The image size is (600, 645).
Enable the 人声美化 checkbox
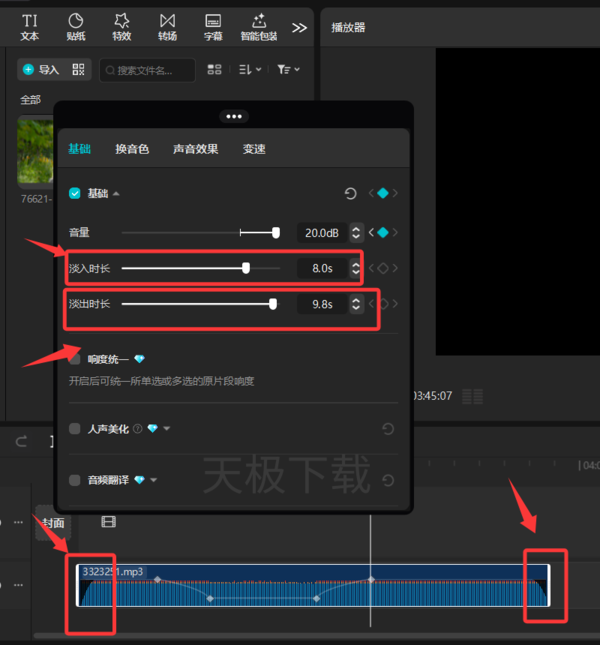click(x=75, y=429)
